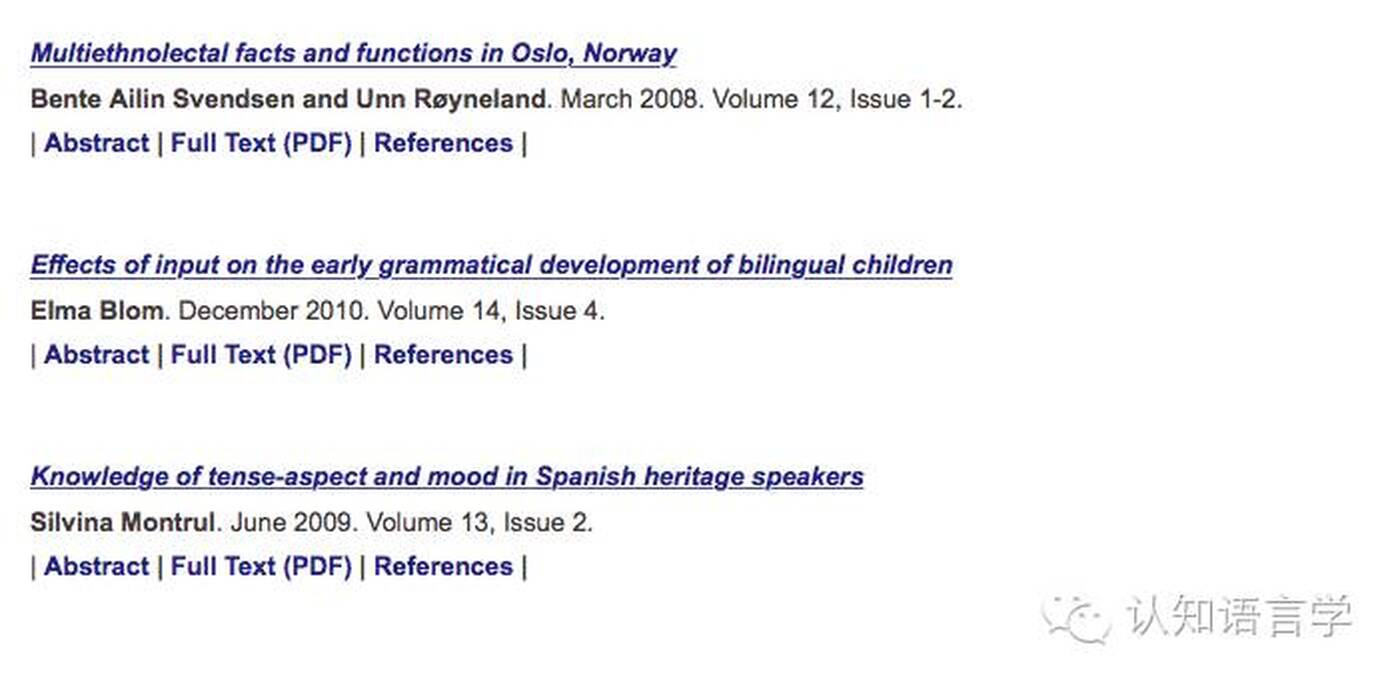Open Full Text (PDF) of Elma Blom's article
This screenshot has width=1400, height=687.
(261, 355)
